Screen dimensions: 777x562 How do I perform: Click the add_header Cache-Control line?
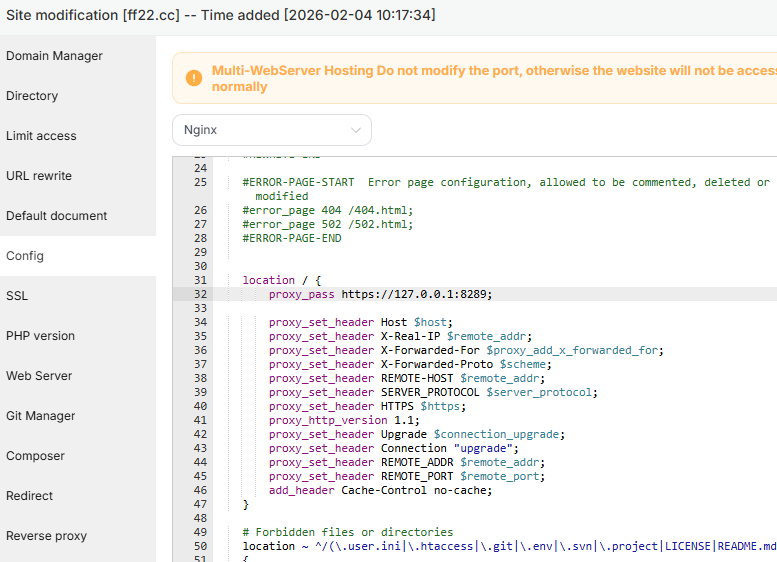click(380, 491)
